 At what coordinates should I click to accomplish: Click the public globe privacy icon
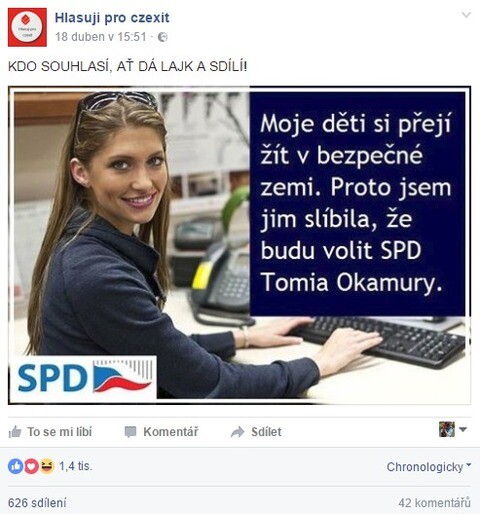point(162,37)
